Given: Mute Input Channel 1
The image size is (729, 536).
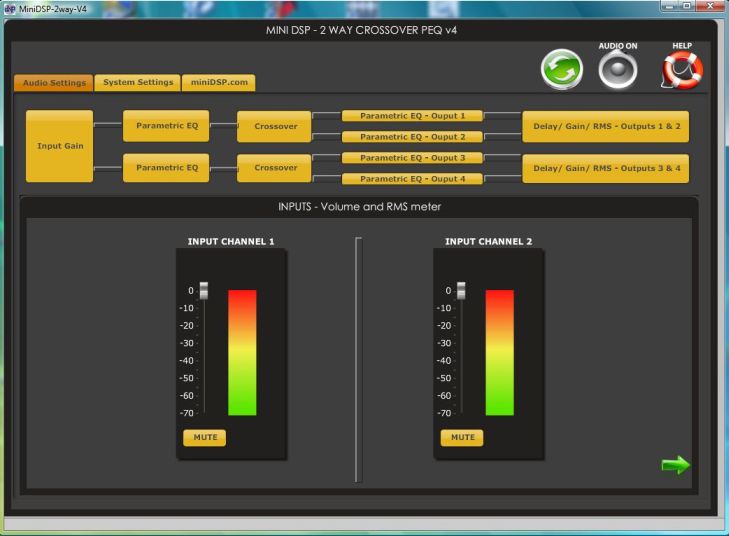Looking at the screenshot, I should tap(205, 437).
